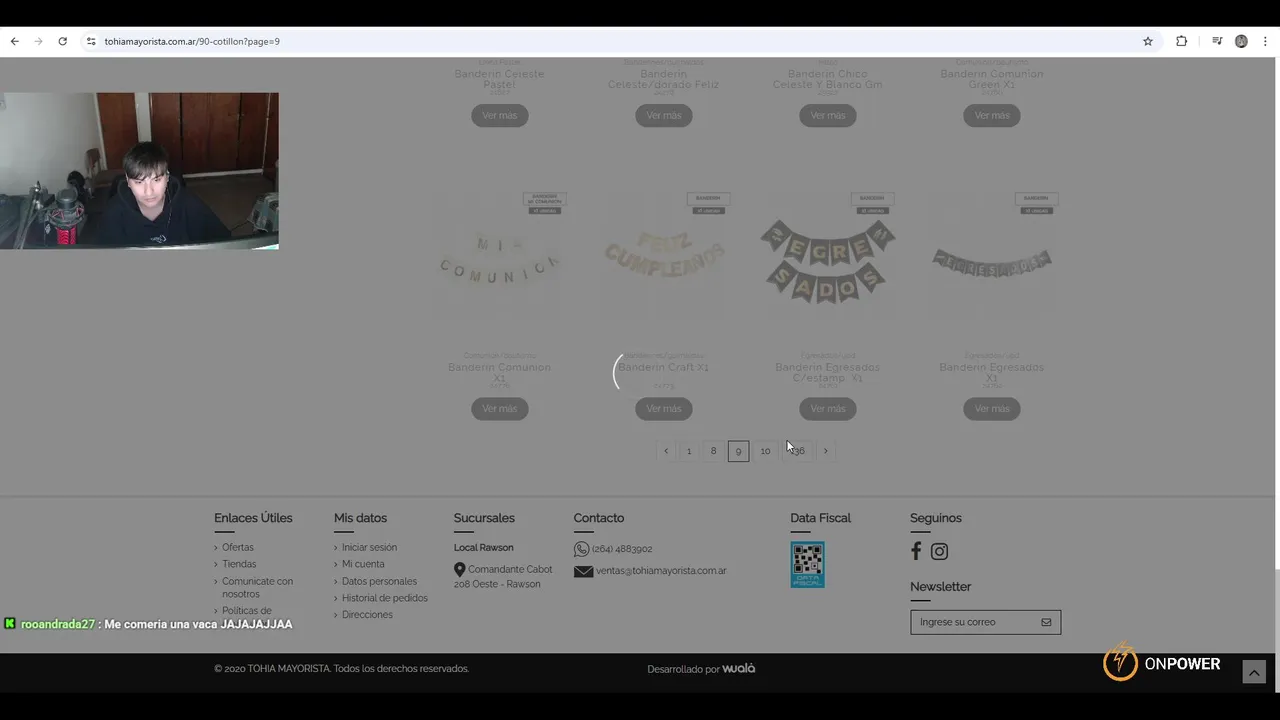Open Comunicate con nosotros link

click(257, 587)
